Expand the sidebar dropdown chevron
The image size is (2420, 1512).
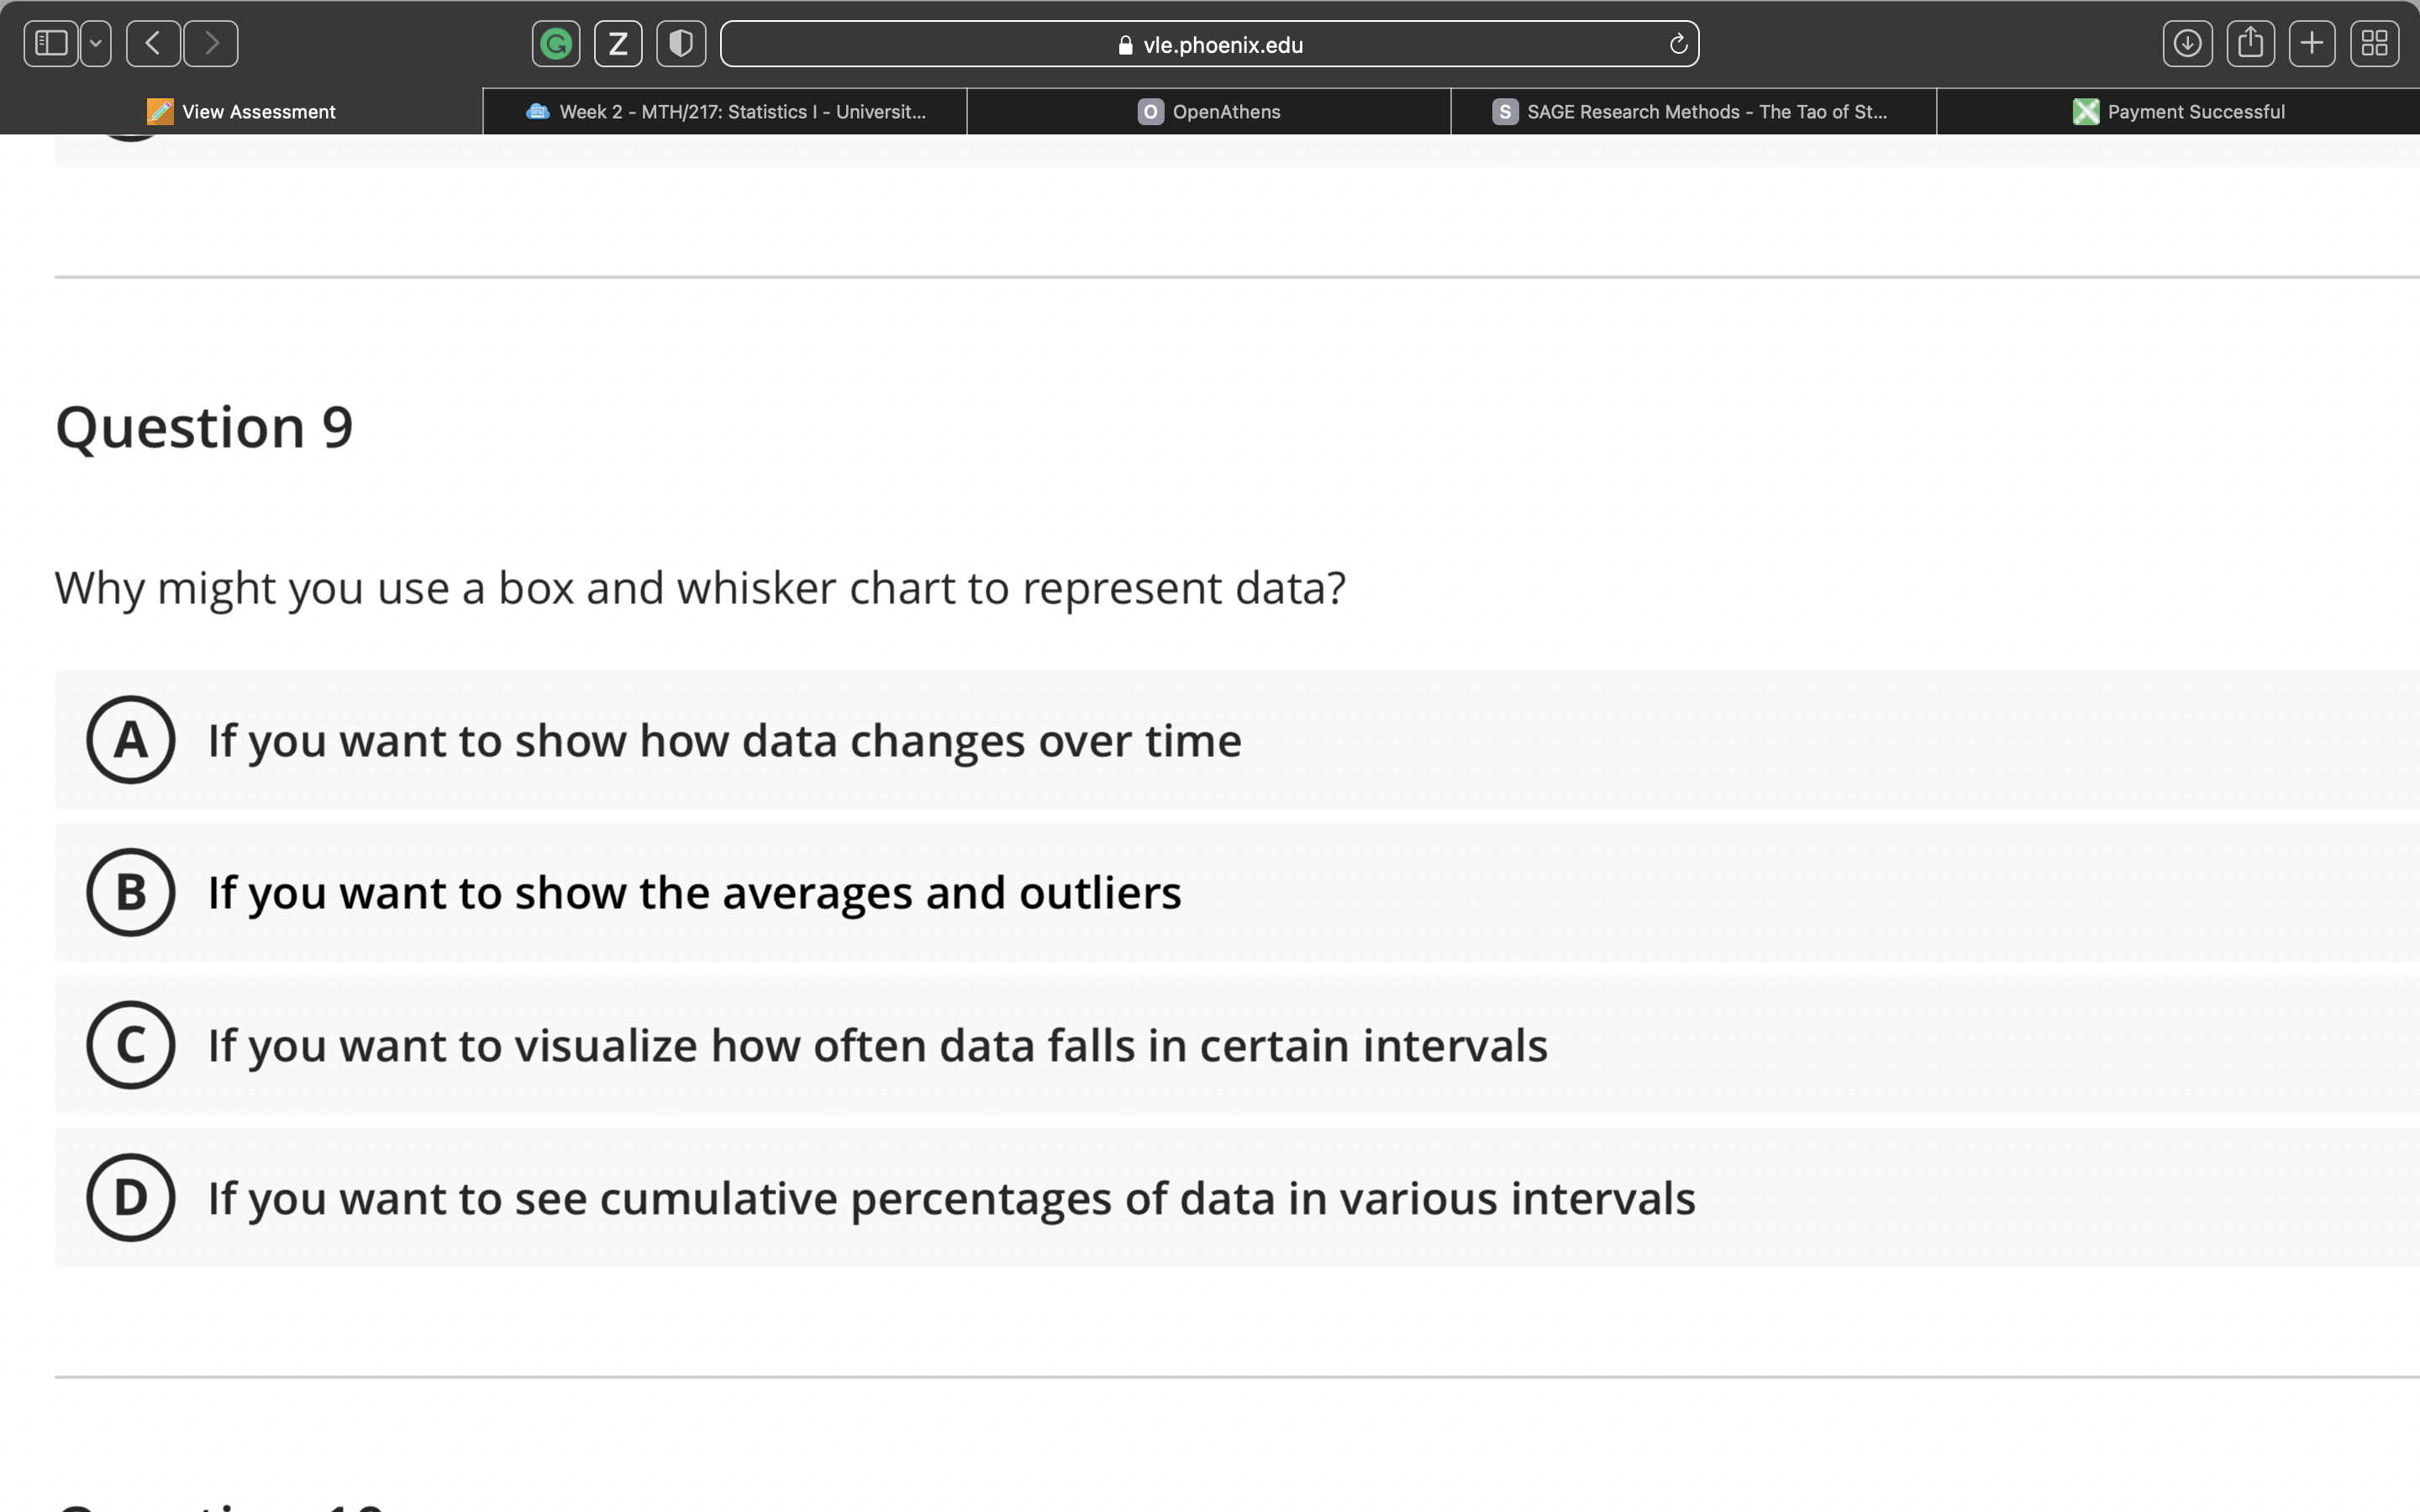[x=96, y=44]
